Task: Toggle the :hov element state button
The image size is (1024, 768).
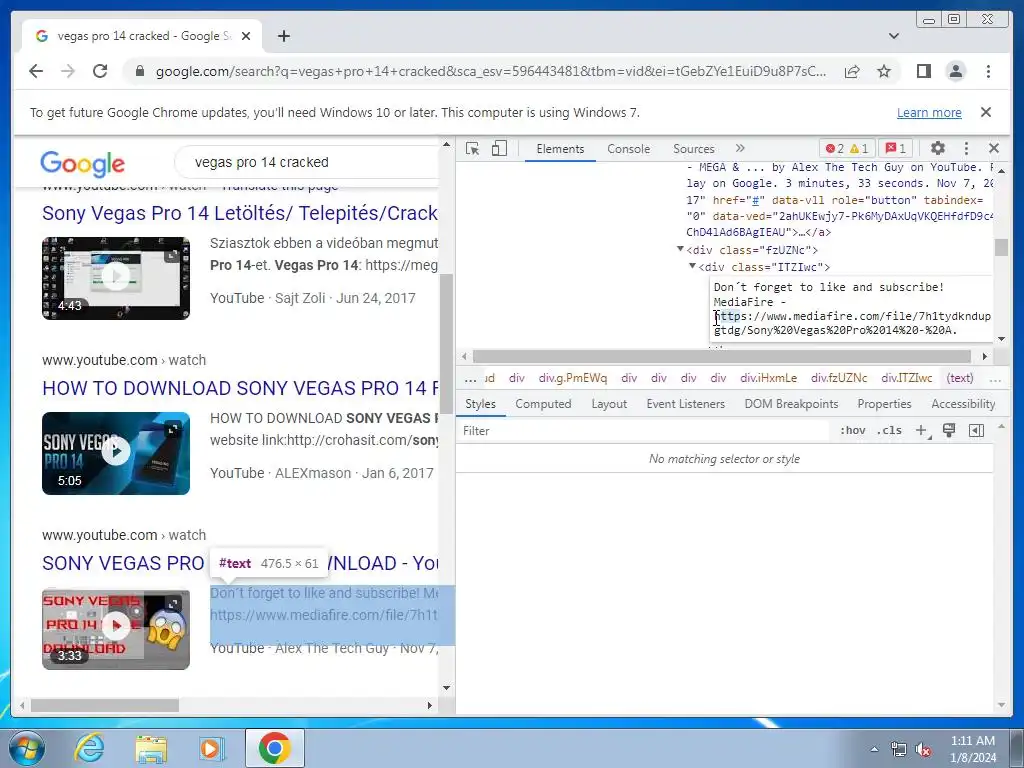Action: tap(852, 430)
